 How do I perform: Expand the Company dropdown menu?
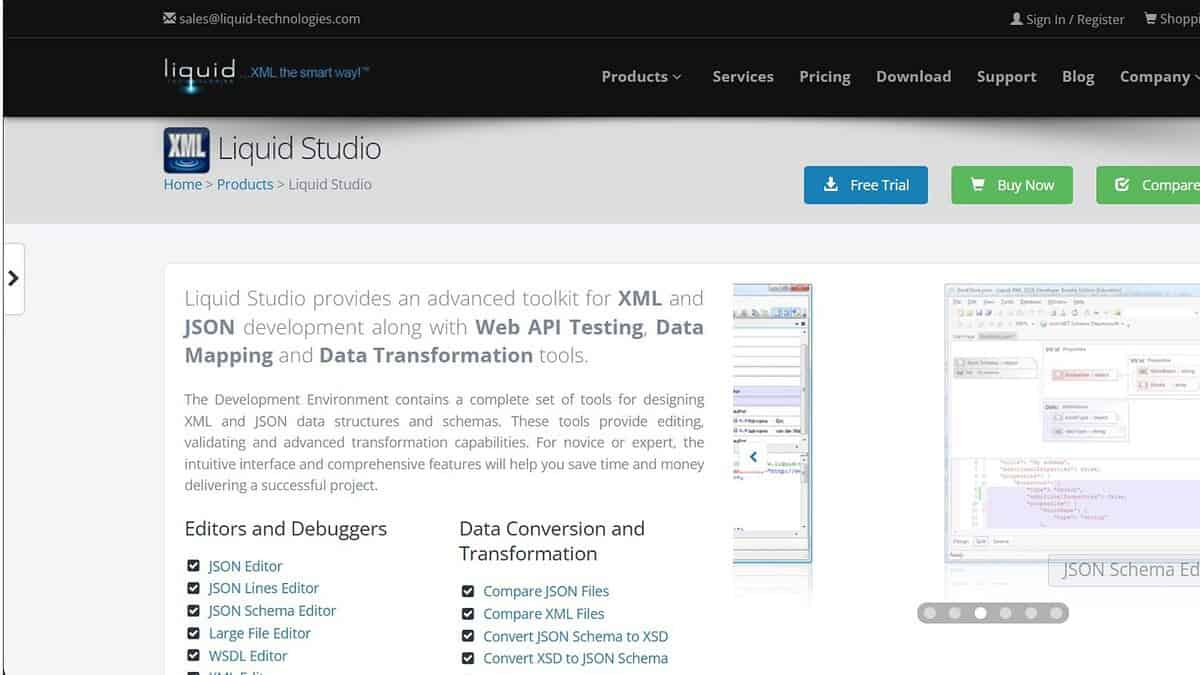1159,77
